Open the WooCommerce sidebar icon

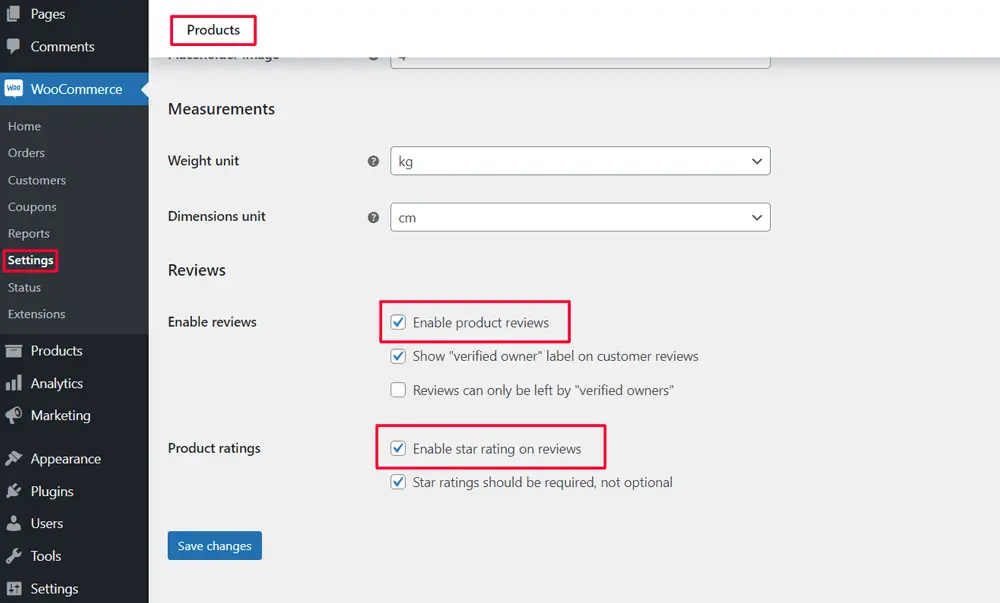coord(12,88)
